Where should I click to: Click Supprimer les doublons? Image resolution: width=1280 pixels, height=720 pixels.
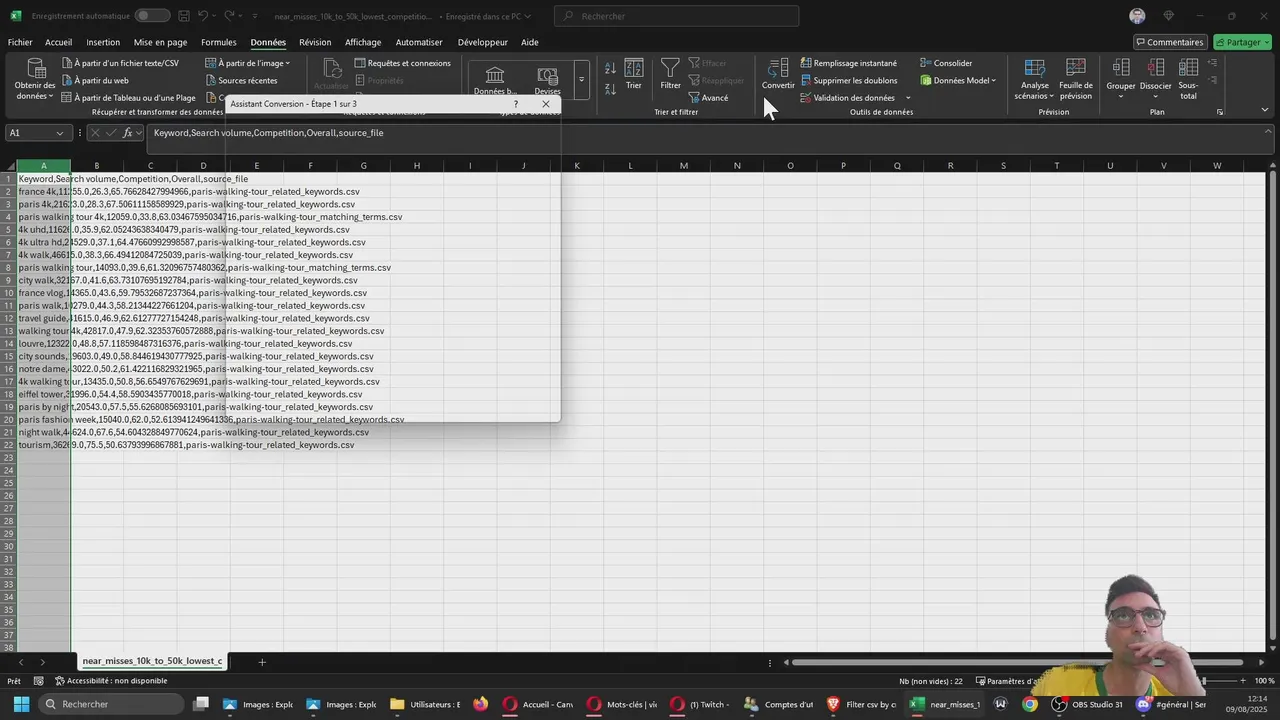point(848,80)
